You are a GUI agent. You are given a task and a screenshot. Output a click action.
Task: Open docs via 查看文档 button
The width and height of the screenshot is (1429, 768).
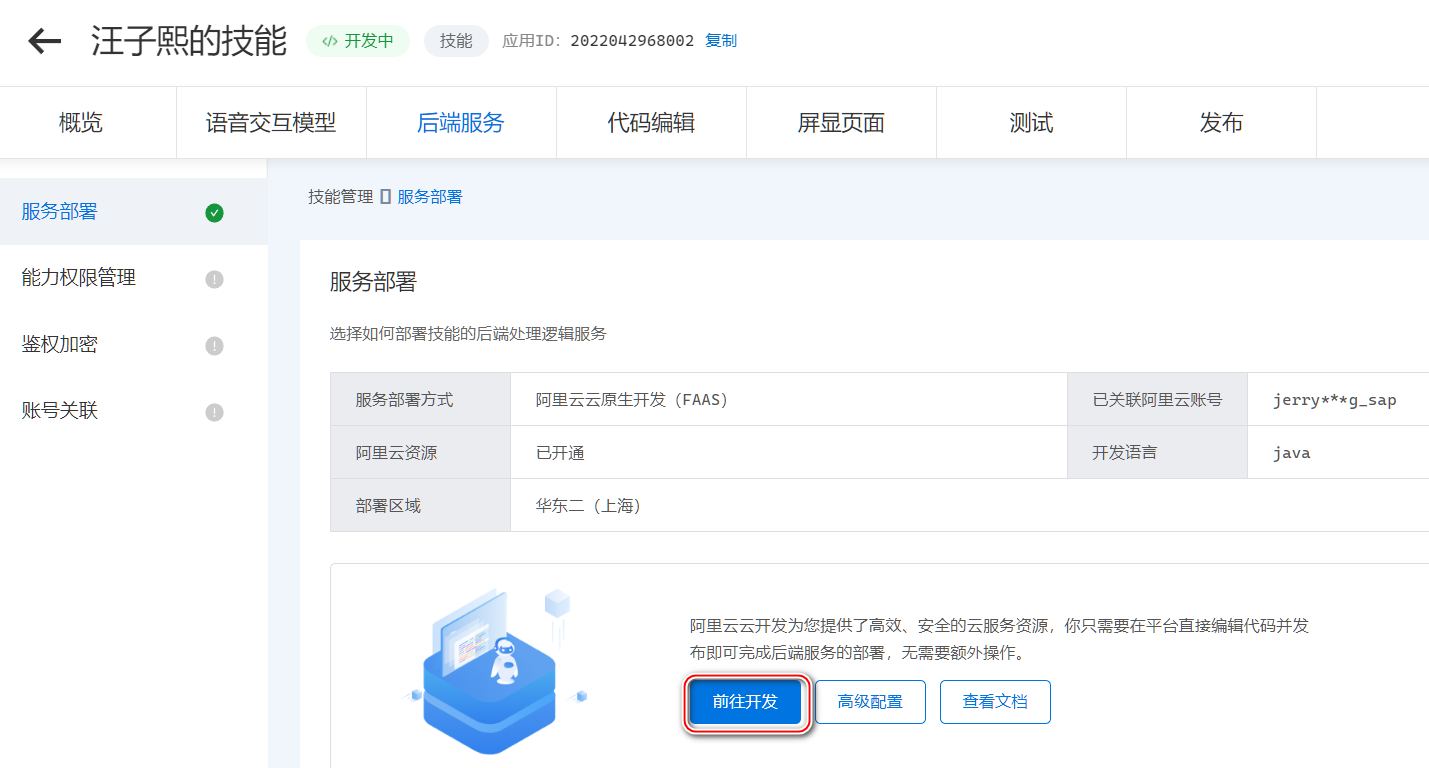point(995,702)
